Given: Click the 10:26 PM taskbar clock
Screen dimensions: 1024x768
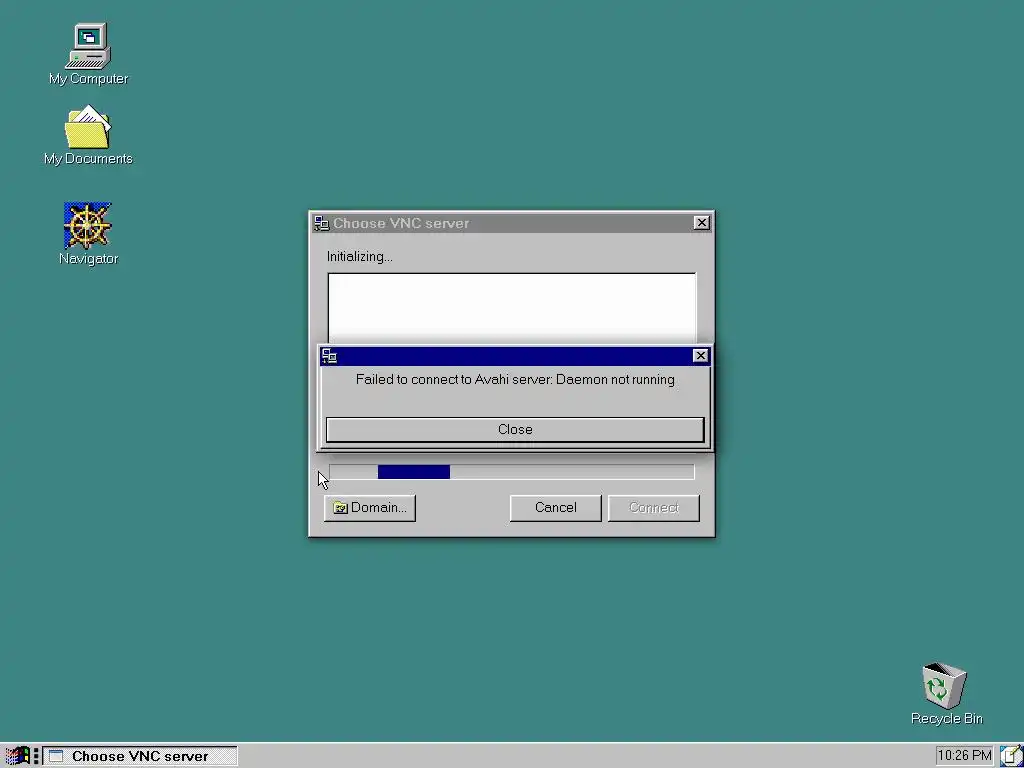Looking at the screenshot, I should click(964, 756).
